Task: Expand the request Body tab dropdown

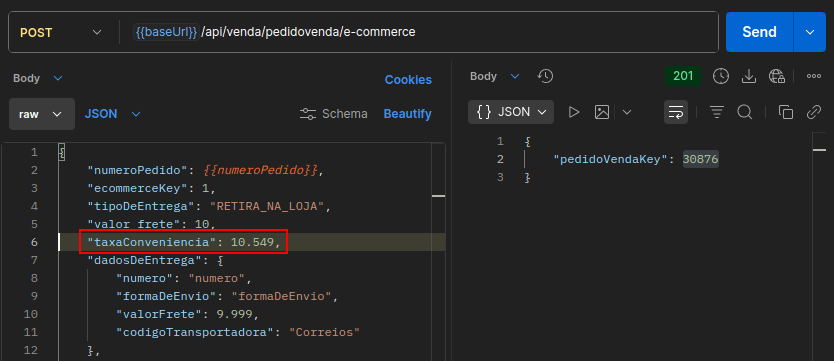Action: tap(38, 78)
